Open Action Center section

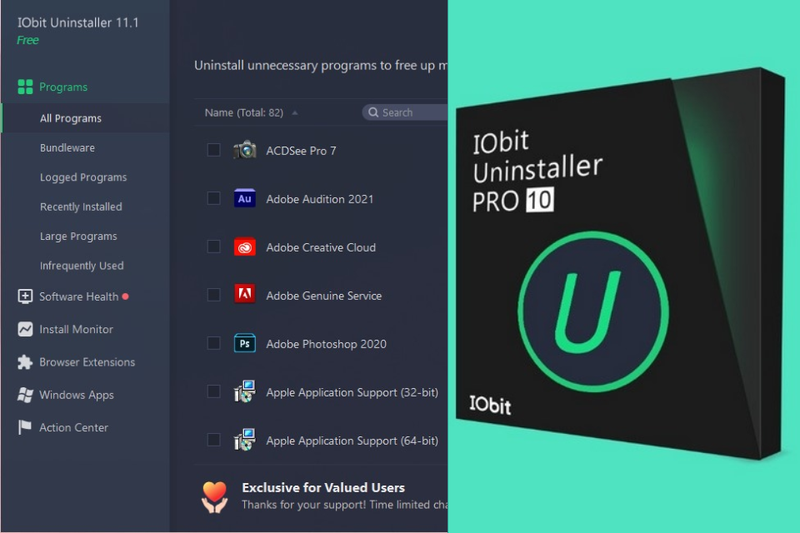(73, 427)
